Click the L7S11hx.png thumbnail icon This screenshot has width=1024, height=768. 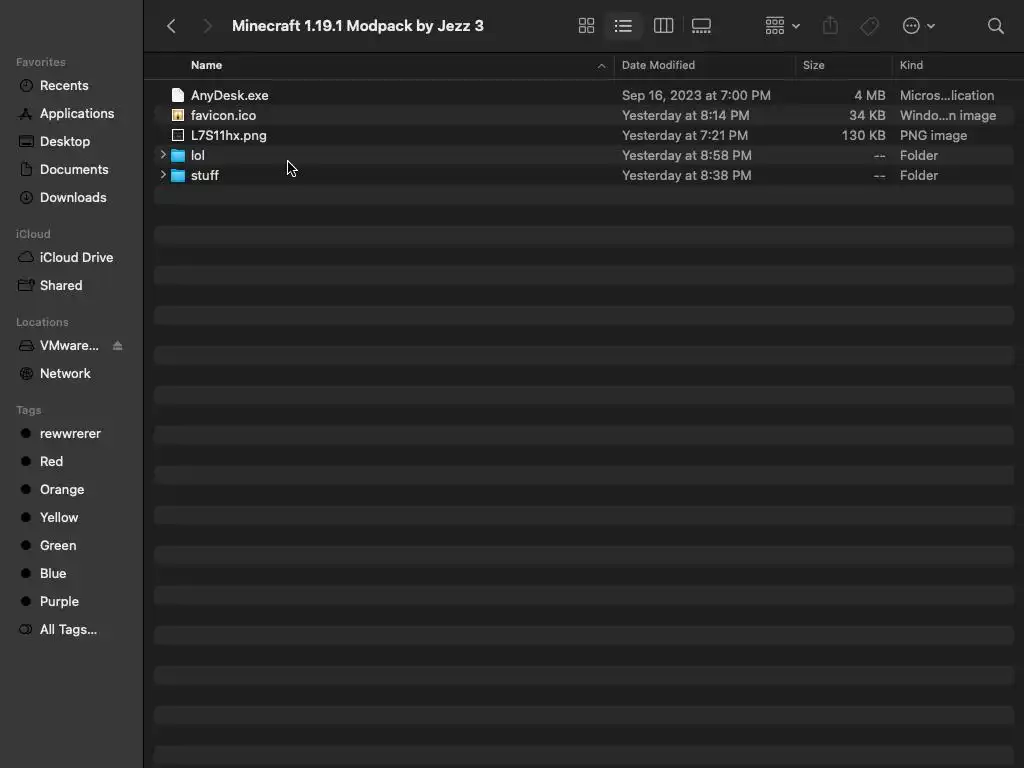[178, 136]
